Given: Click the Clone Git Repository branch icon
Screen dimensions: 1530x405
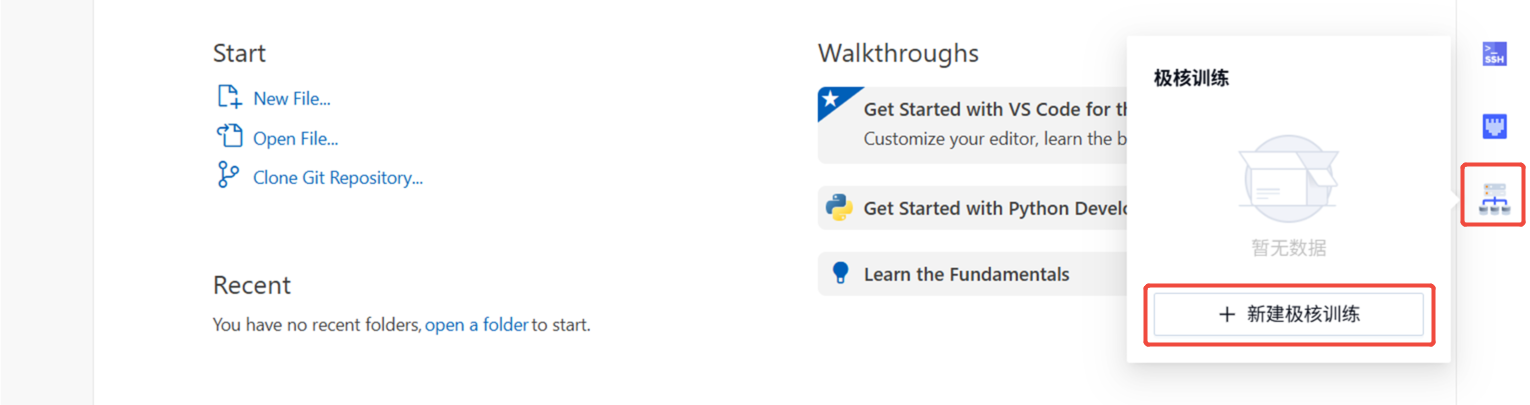Looking at the screenshot, I should (228, 176).
